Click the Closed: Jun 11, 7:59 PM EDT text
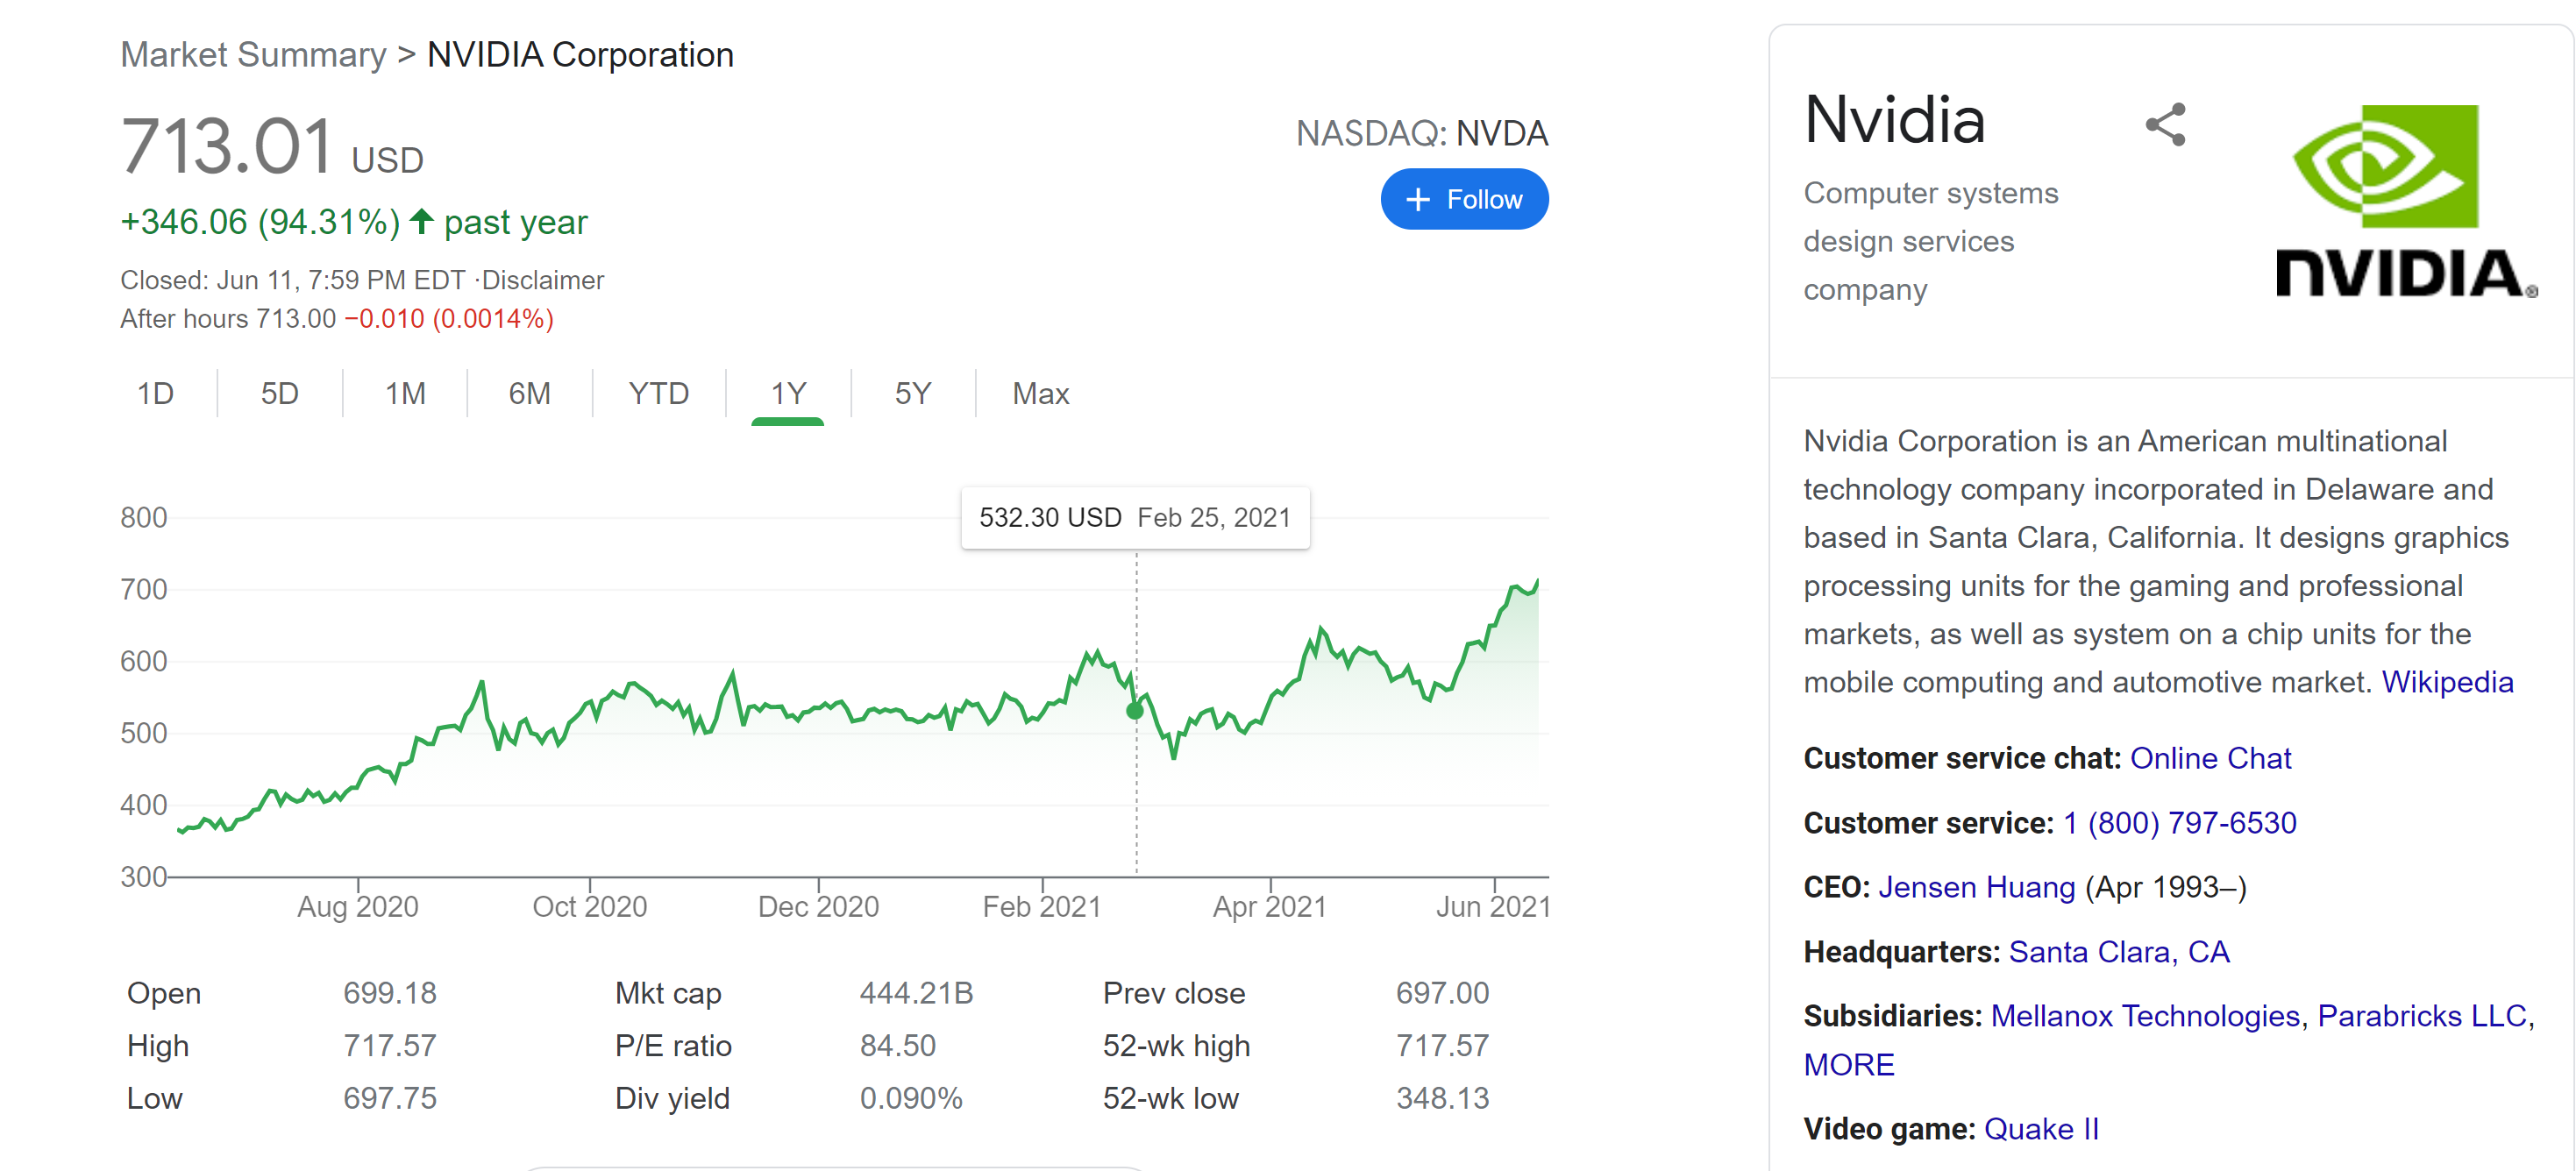Image resolution: width=2576 pixels, height=1171 pixels. [x=293, y=280]
